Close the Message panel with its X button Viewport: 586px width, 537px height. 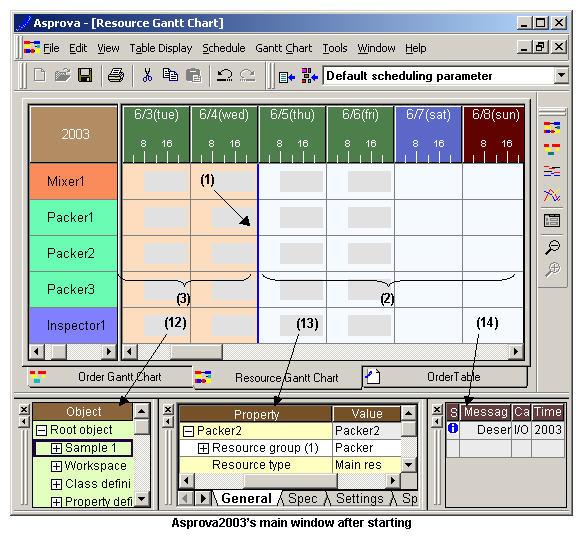pos(437,410)
